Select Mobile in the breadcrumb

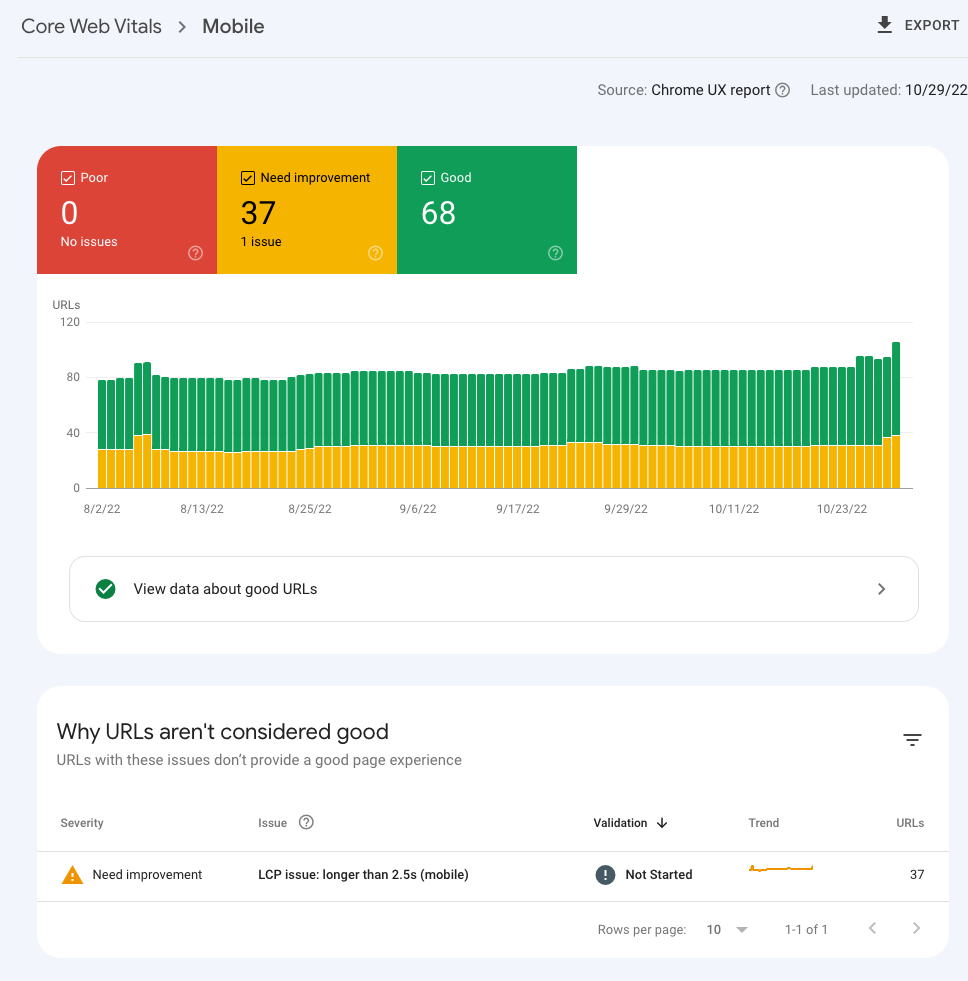click(x=232, y=26)
